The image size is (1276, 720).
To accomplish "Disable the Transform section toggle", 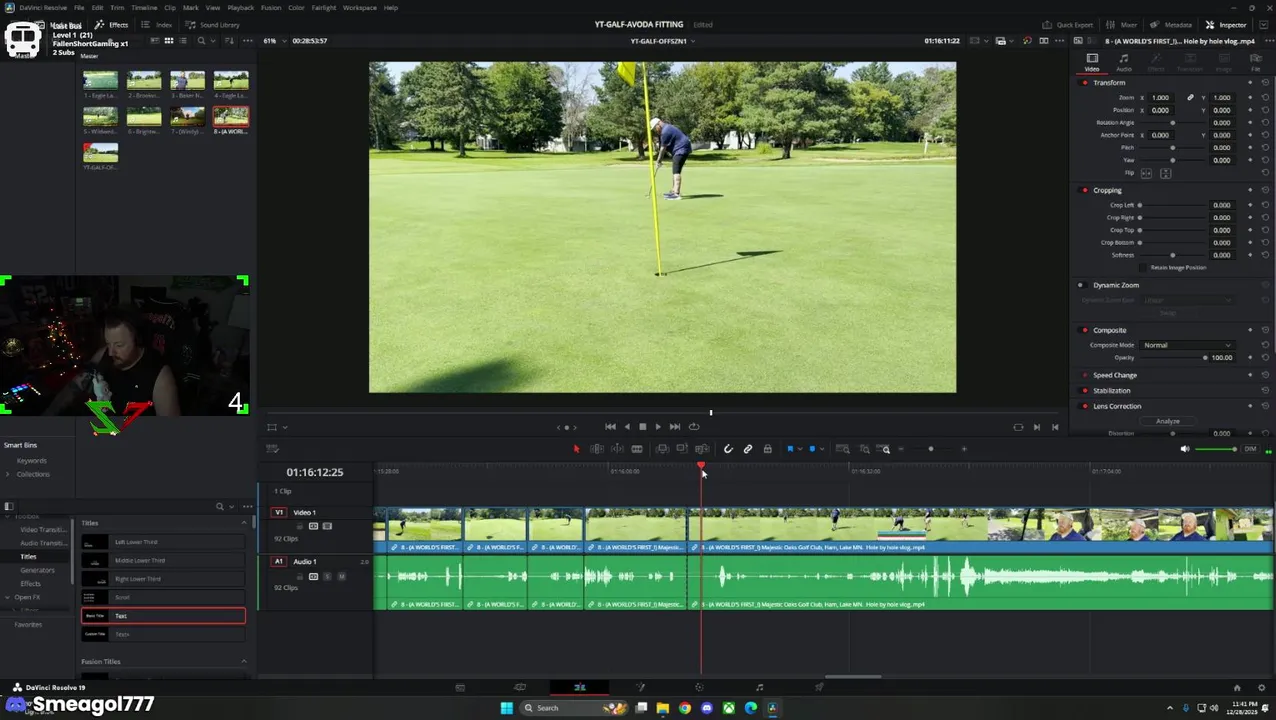I will [x=1085, y=83].
